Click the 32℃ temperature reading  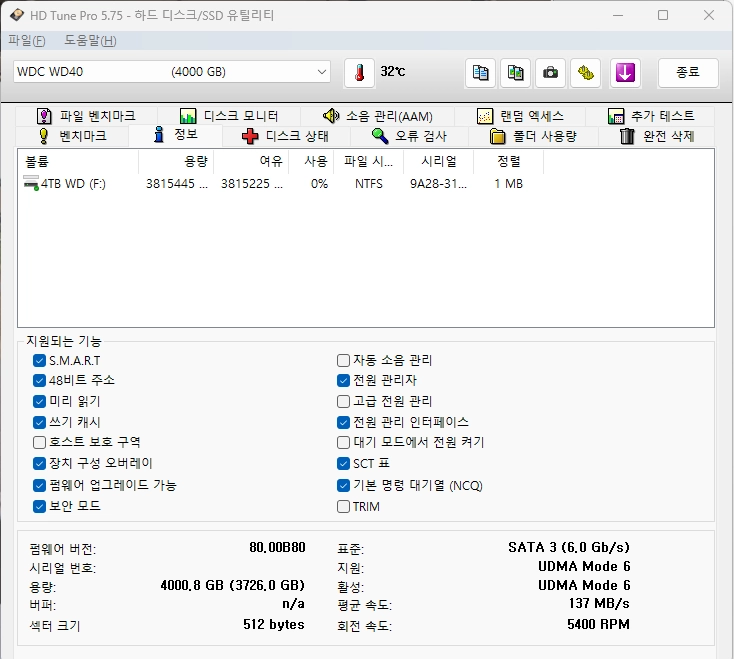pyautogui.click(x=393, y=71)
